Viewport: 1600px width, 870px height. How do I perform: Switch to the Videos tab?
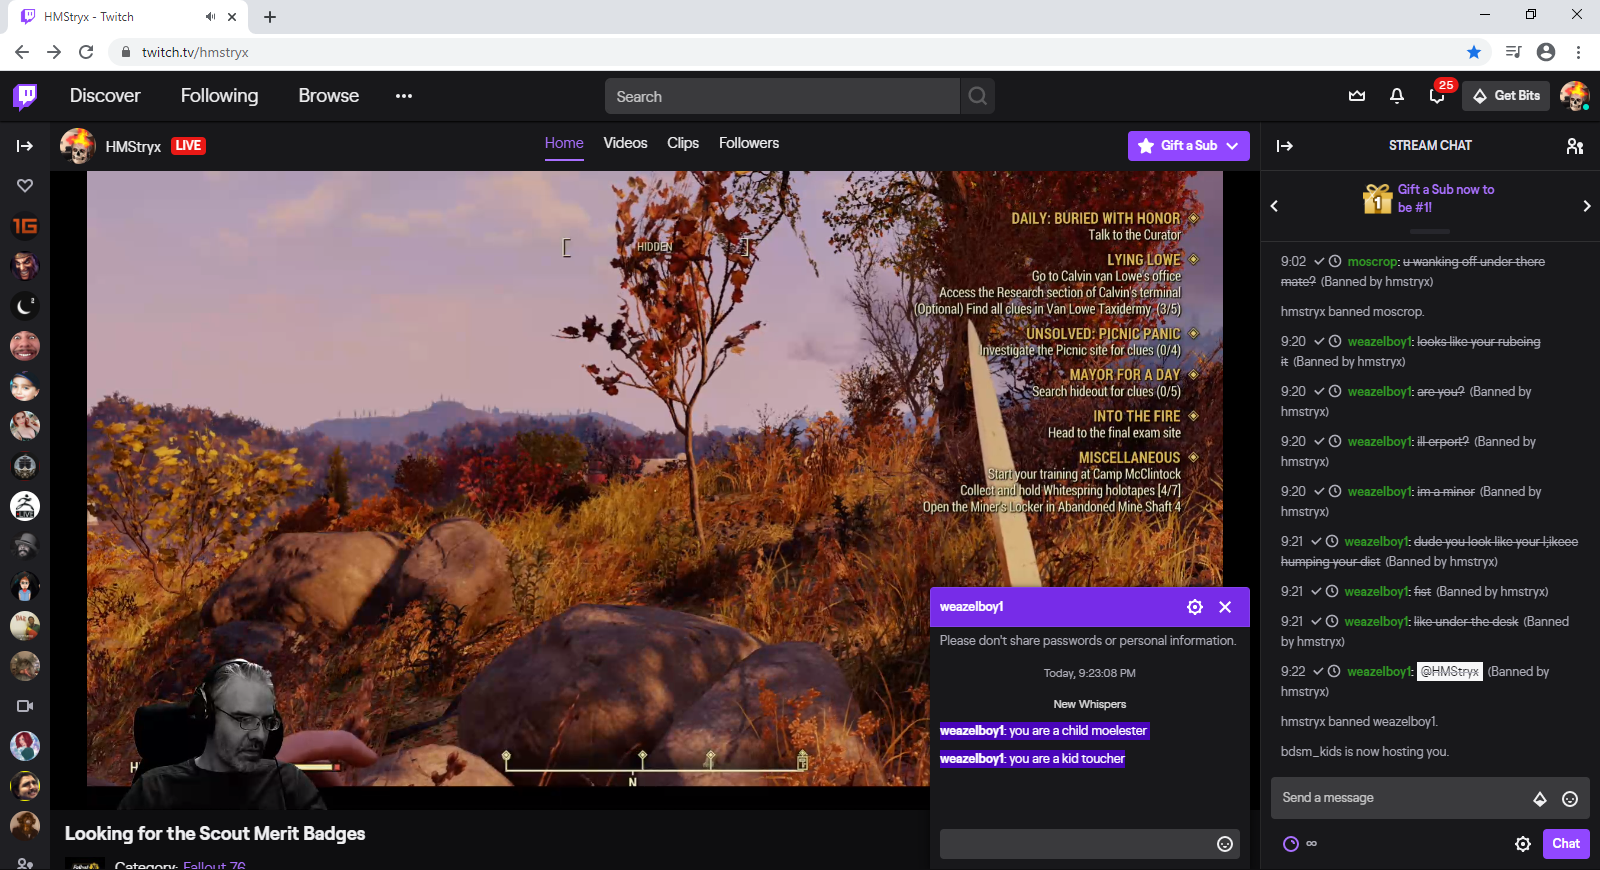[625, 143]
